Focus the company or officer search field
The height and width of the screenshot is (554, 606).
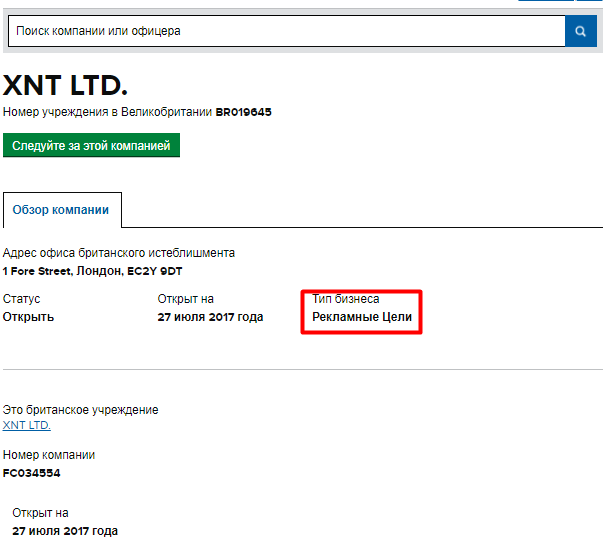point(285,31)
